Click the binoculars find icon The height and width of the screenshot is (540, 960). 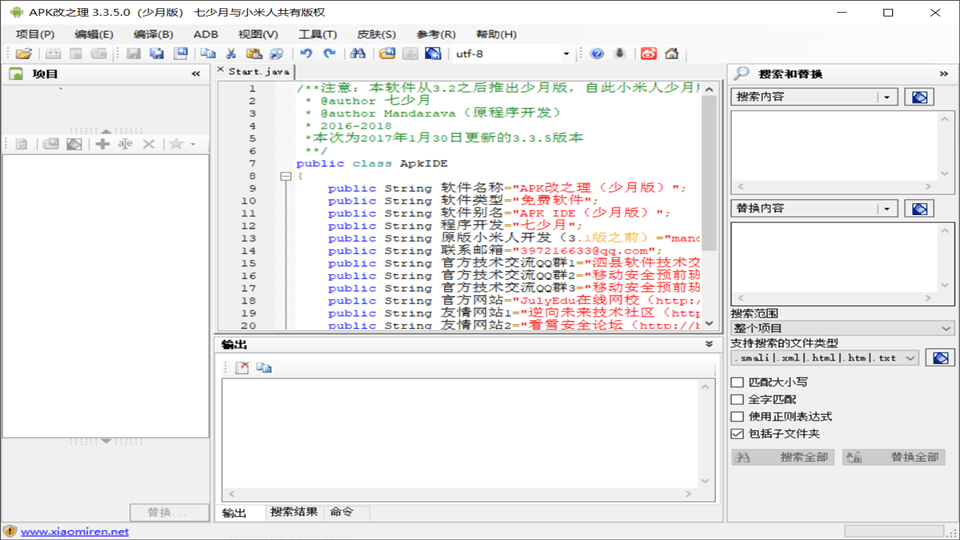coord(357,54)
